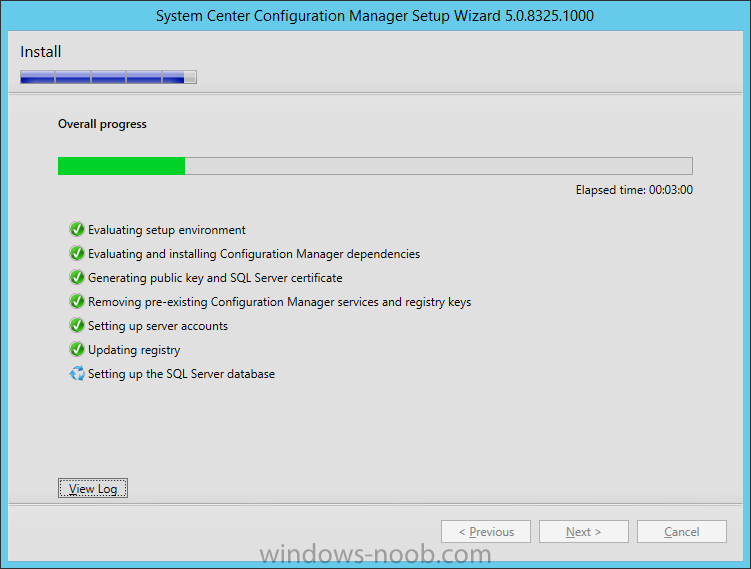Click the blue Install stage progress bar
The image size is (751, 569).
108,77
